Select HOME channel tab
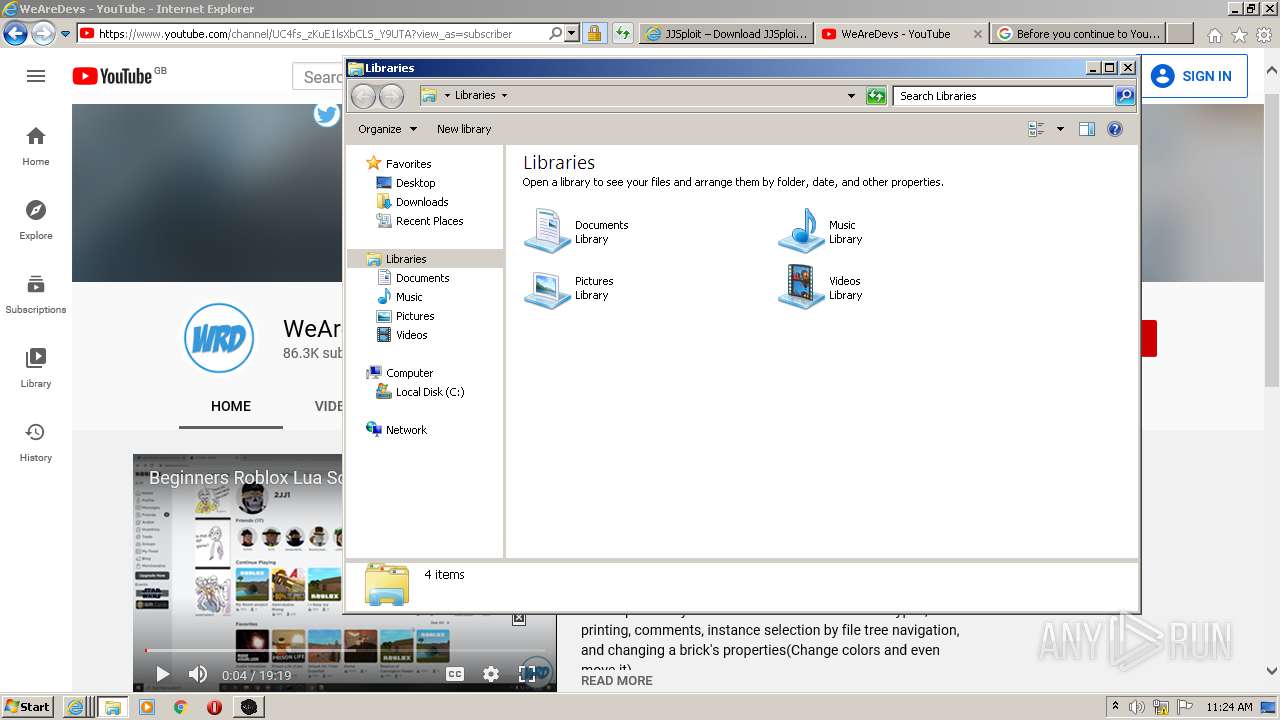1280x720 pixels. [x=231, y=406]
